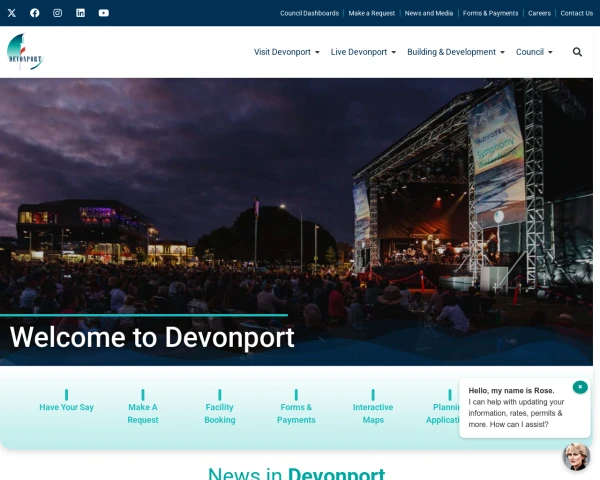This screenshot has width=600, height=480.
Task: Open Interactive Maps quick link
Action: point(373,413)
